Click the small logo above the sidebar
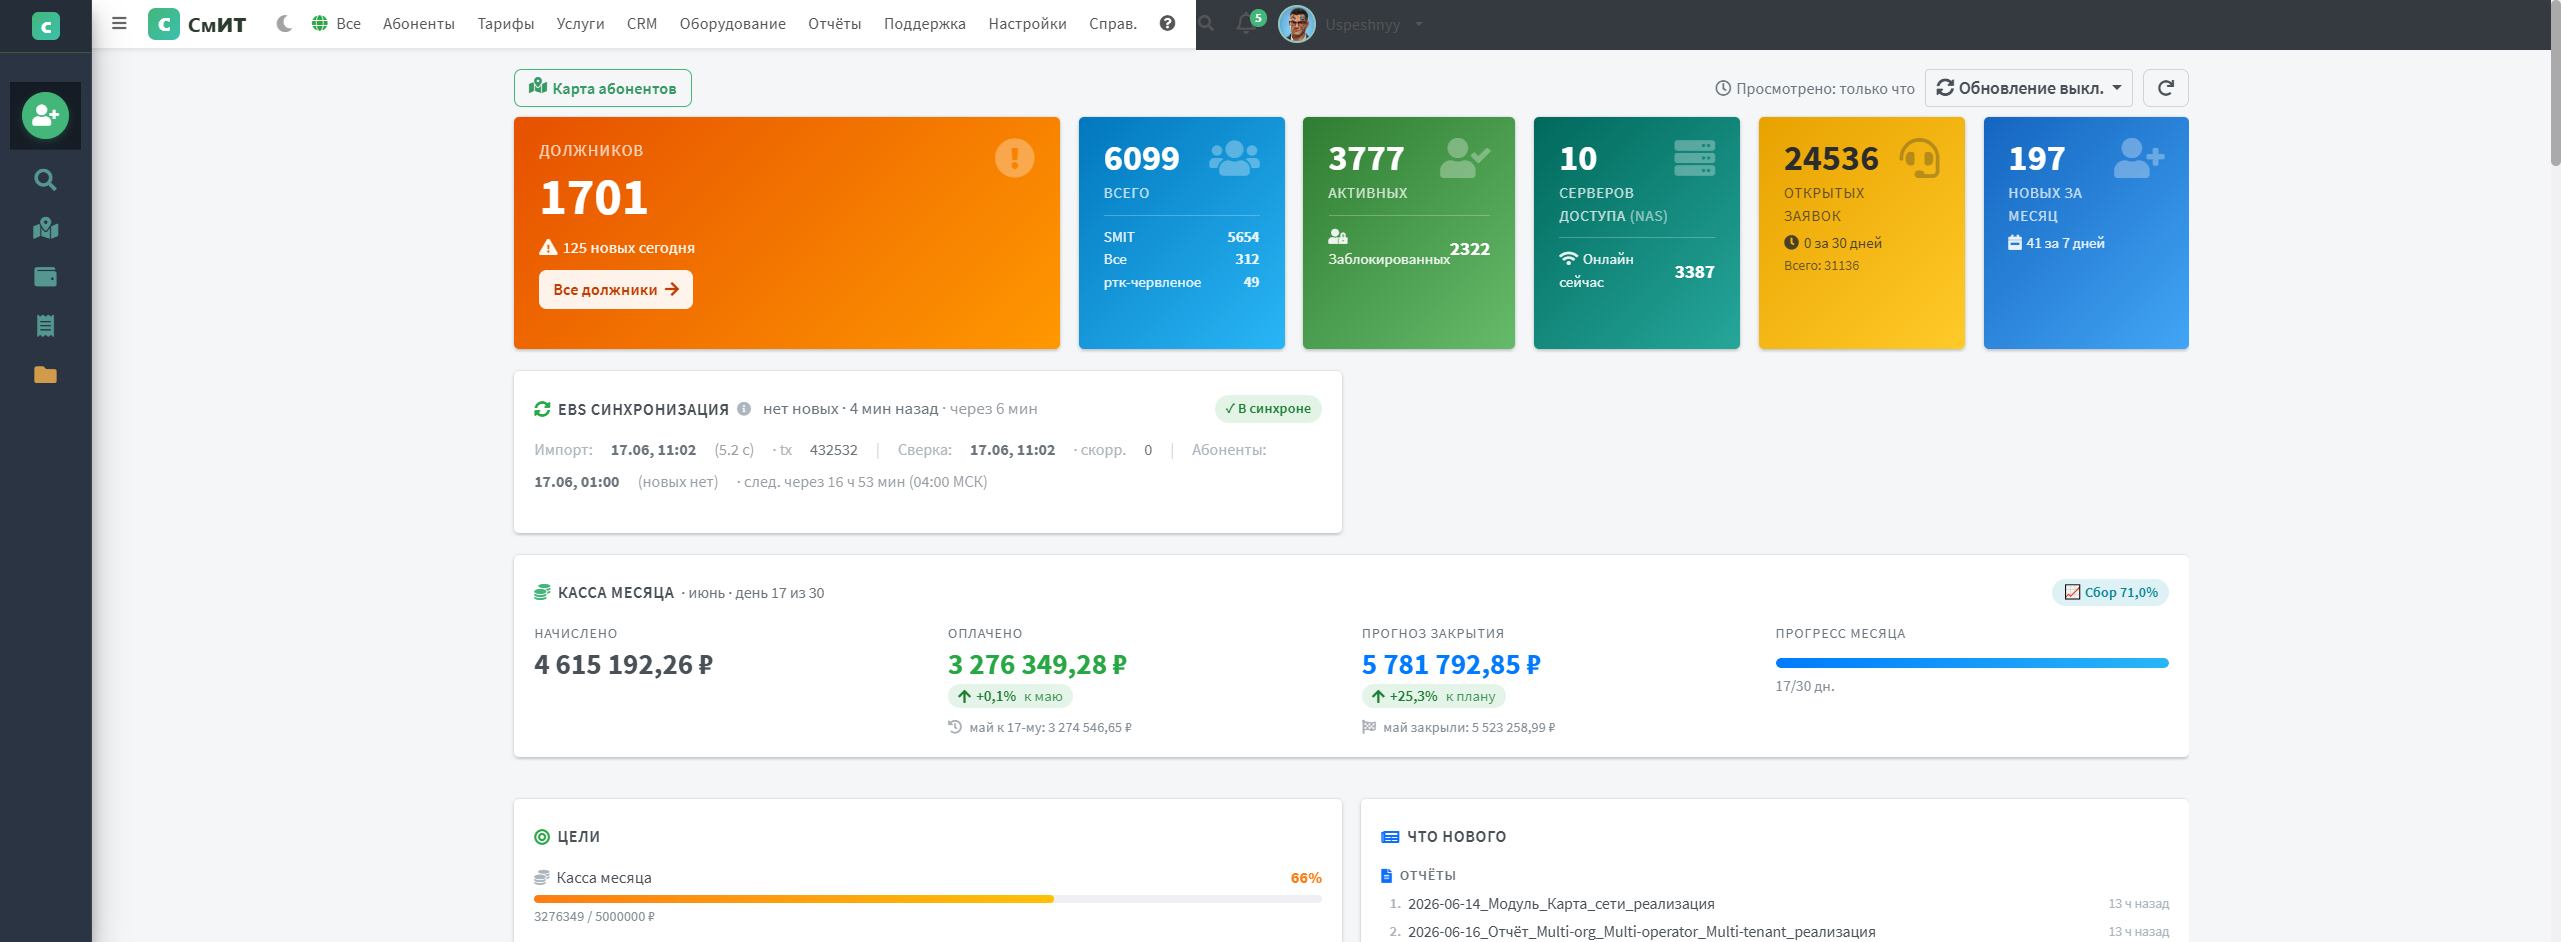This screenshot has height=942, width=2561. (x=46, y=26)
